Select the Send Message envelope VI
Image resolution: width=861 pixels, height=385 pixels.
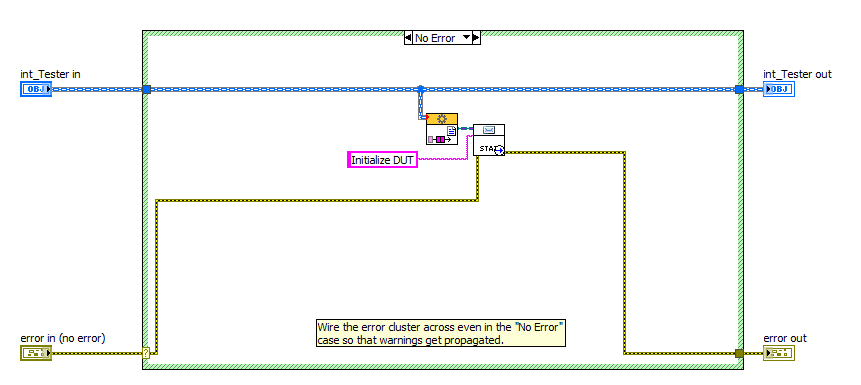pos(489,140)
